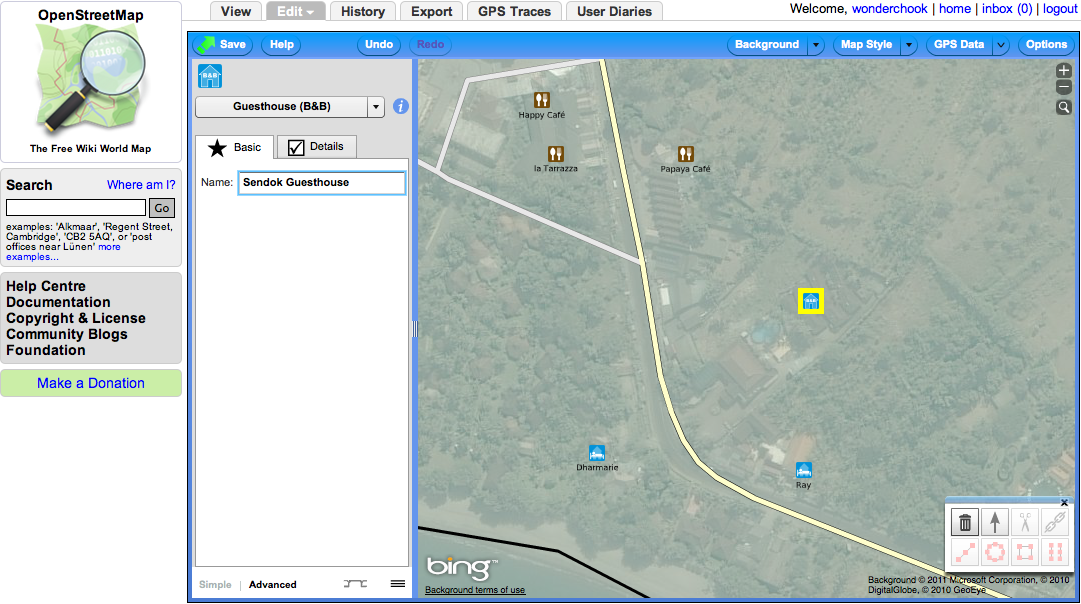Image resolution: width=1081 pixels, height=604 pixels.
Task: Click the Name field with Sendok Guesthouse
Action: 321,183
